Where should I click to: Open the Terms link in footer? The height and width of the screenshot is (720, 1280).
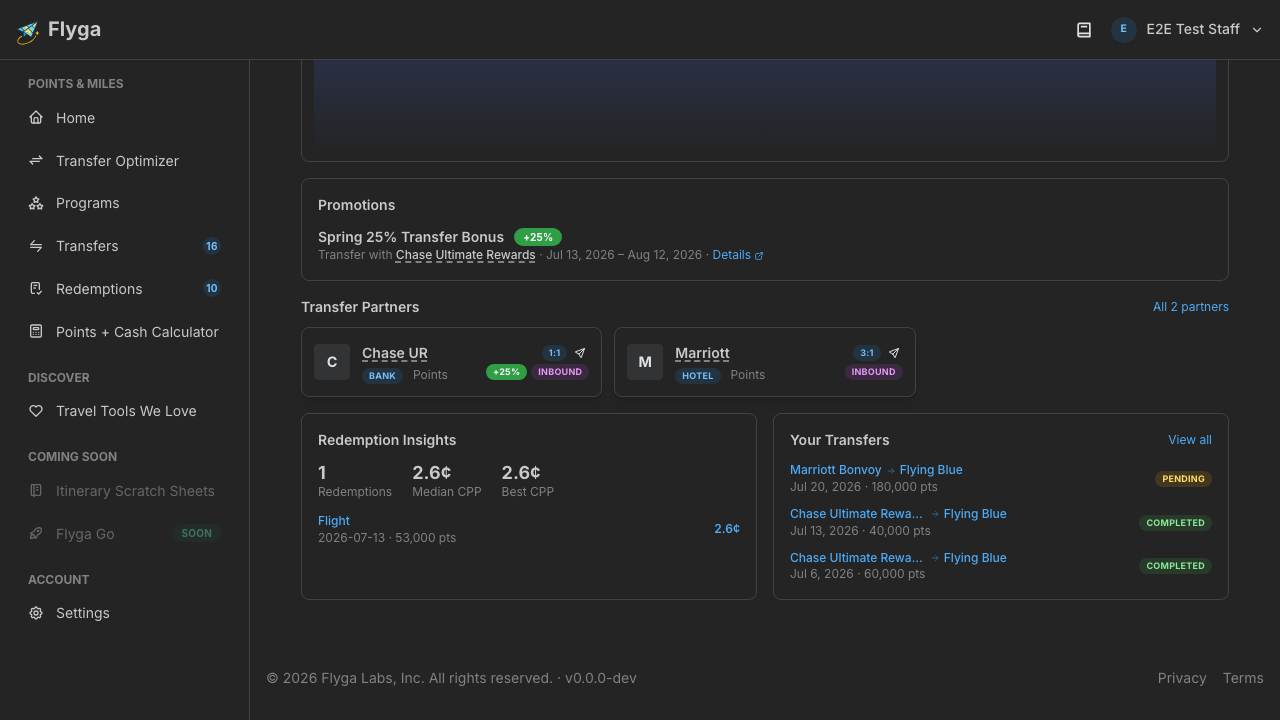pos(1243,678)
